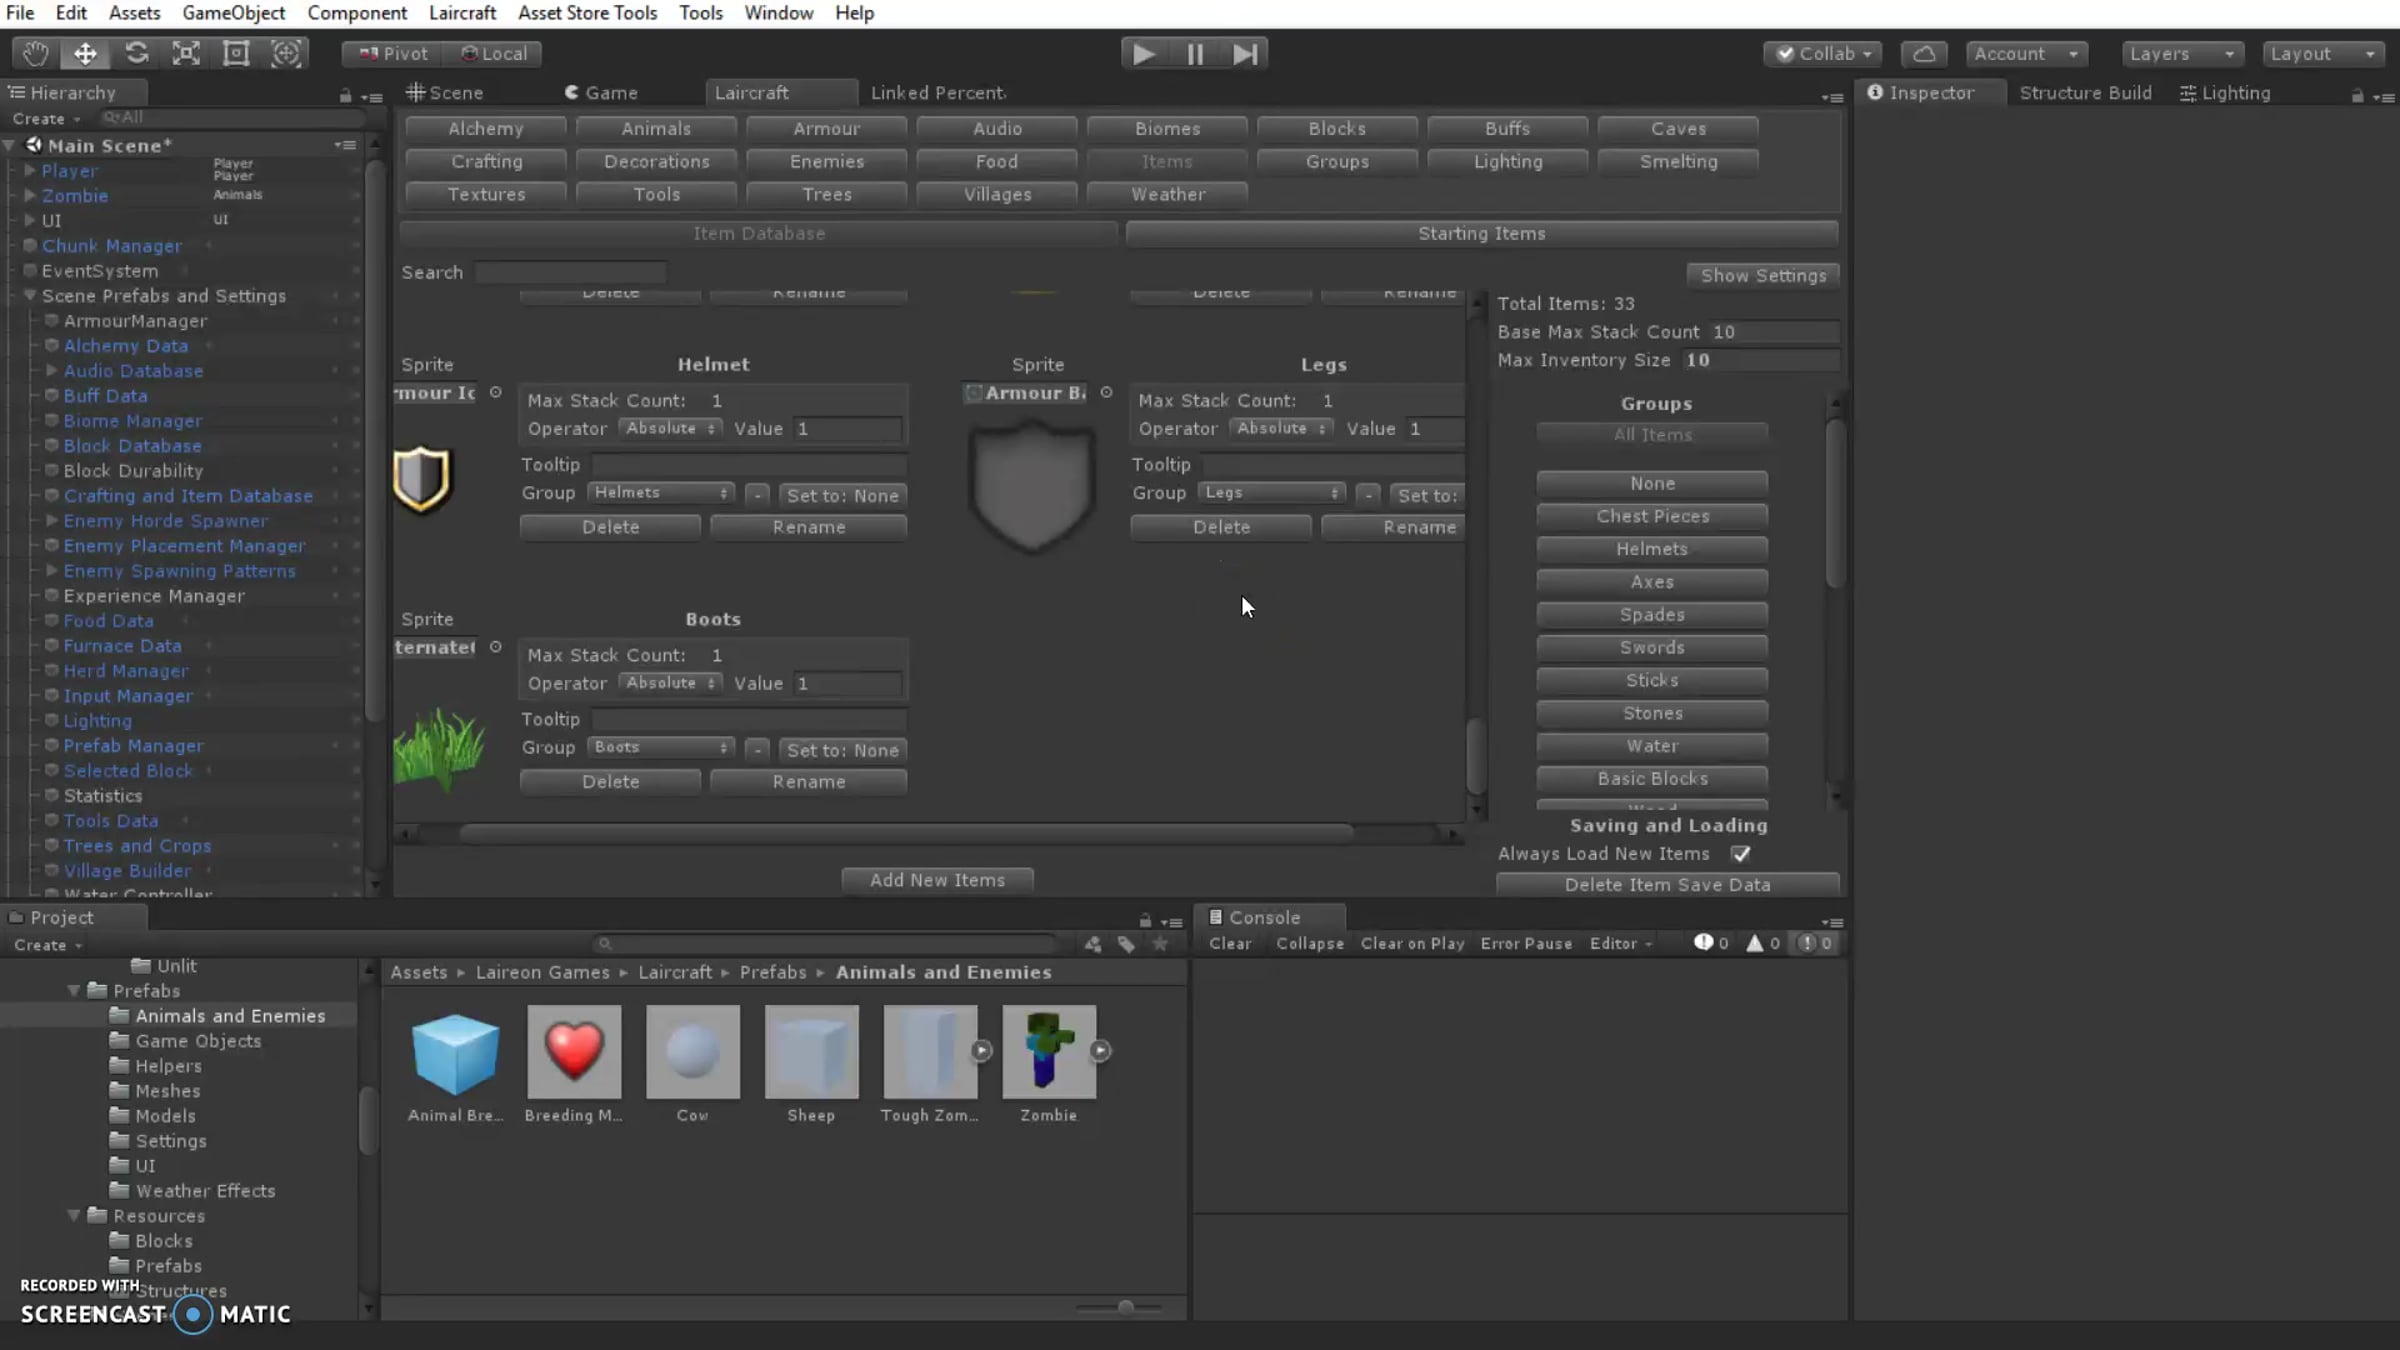Open the Laircraft menu

[x=462, y=13]
